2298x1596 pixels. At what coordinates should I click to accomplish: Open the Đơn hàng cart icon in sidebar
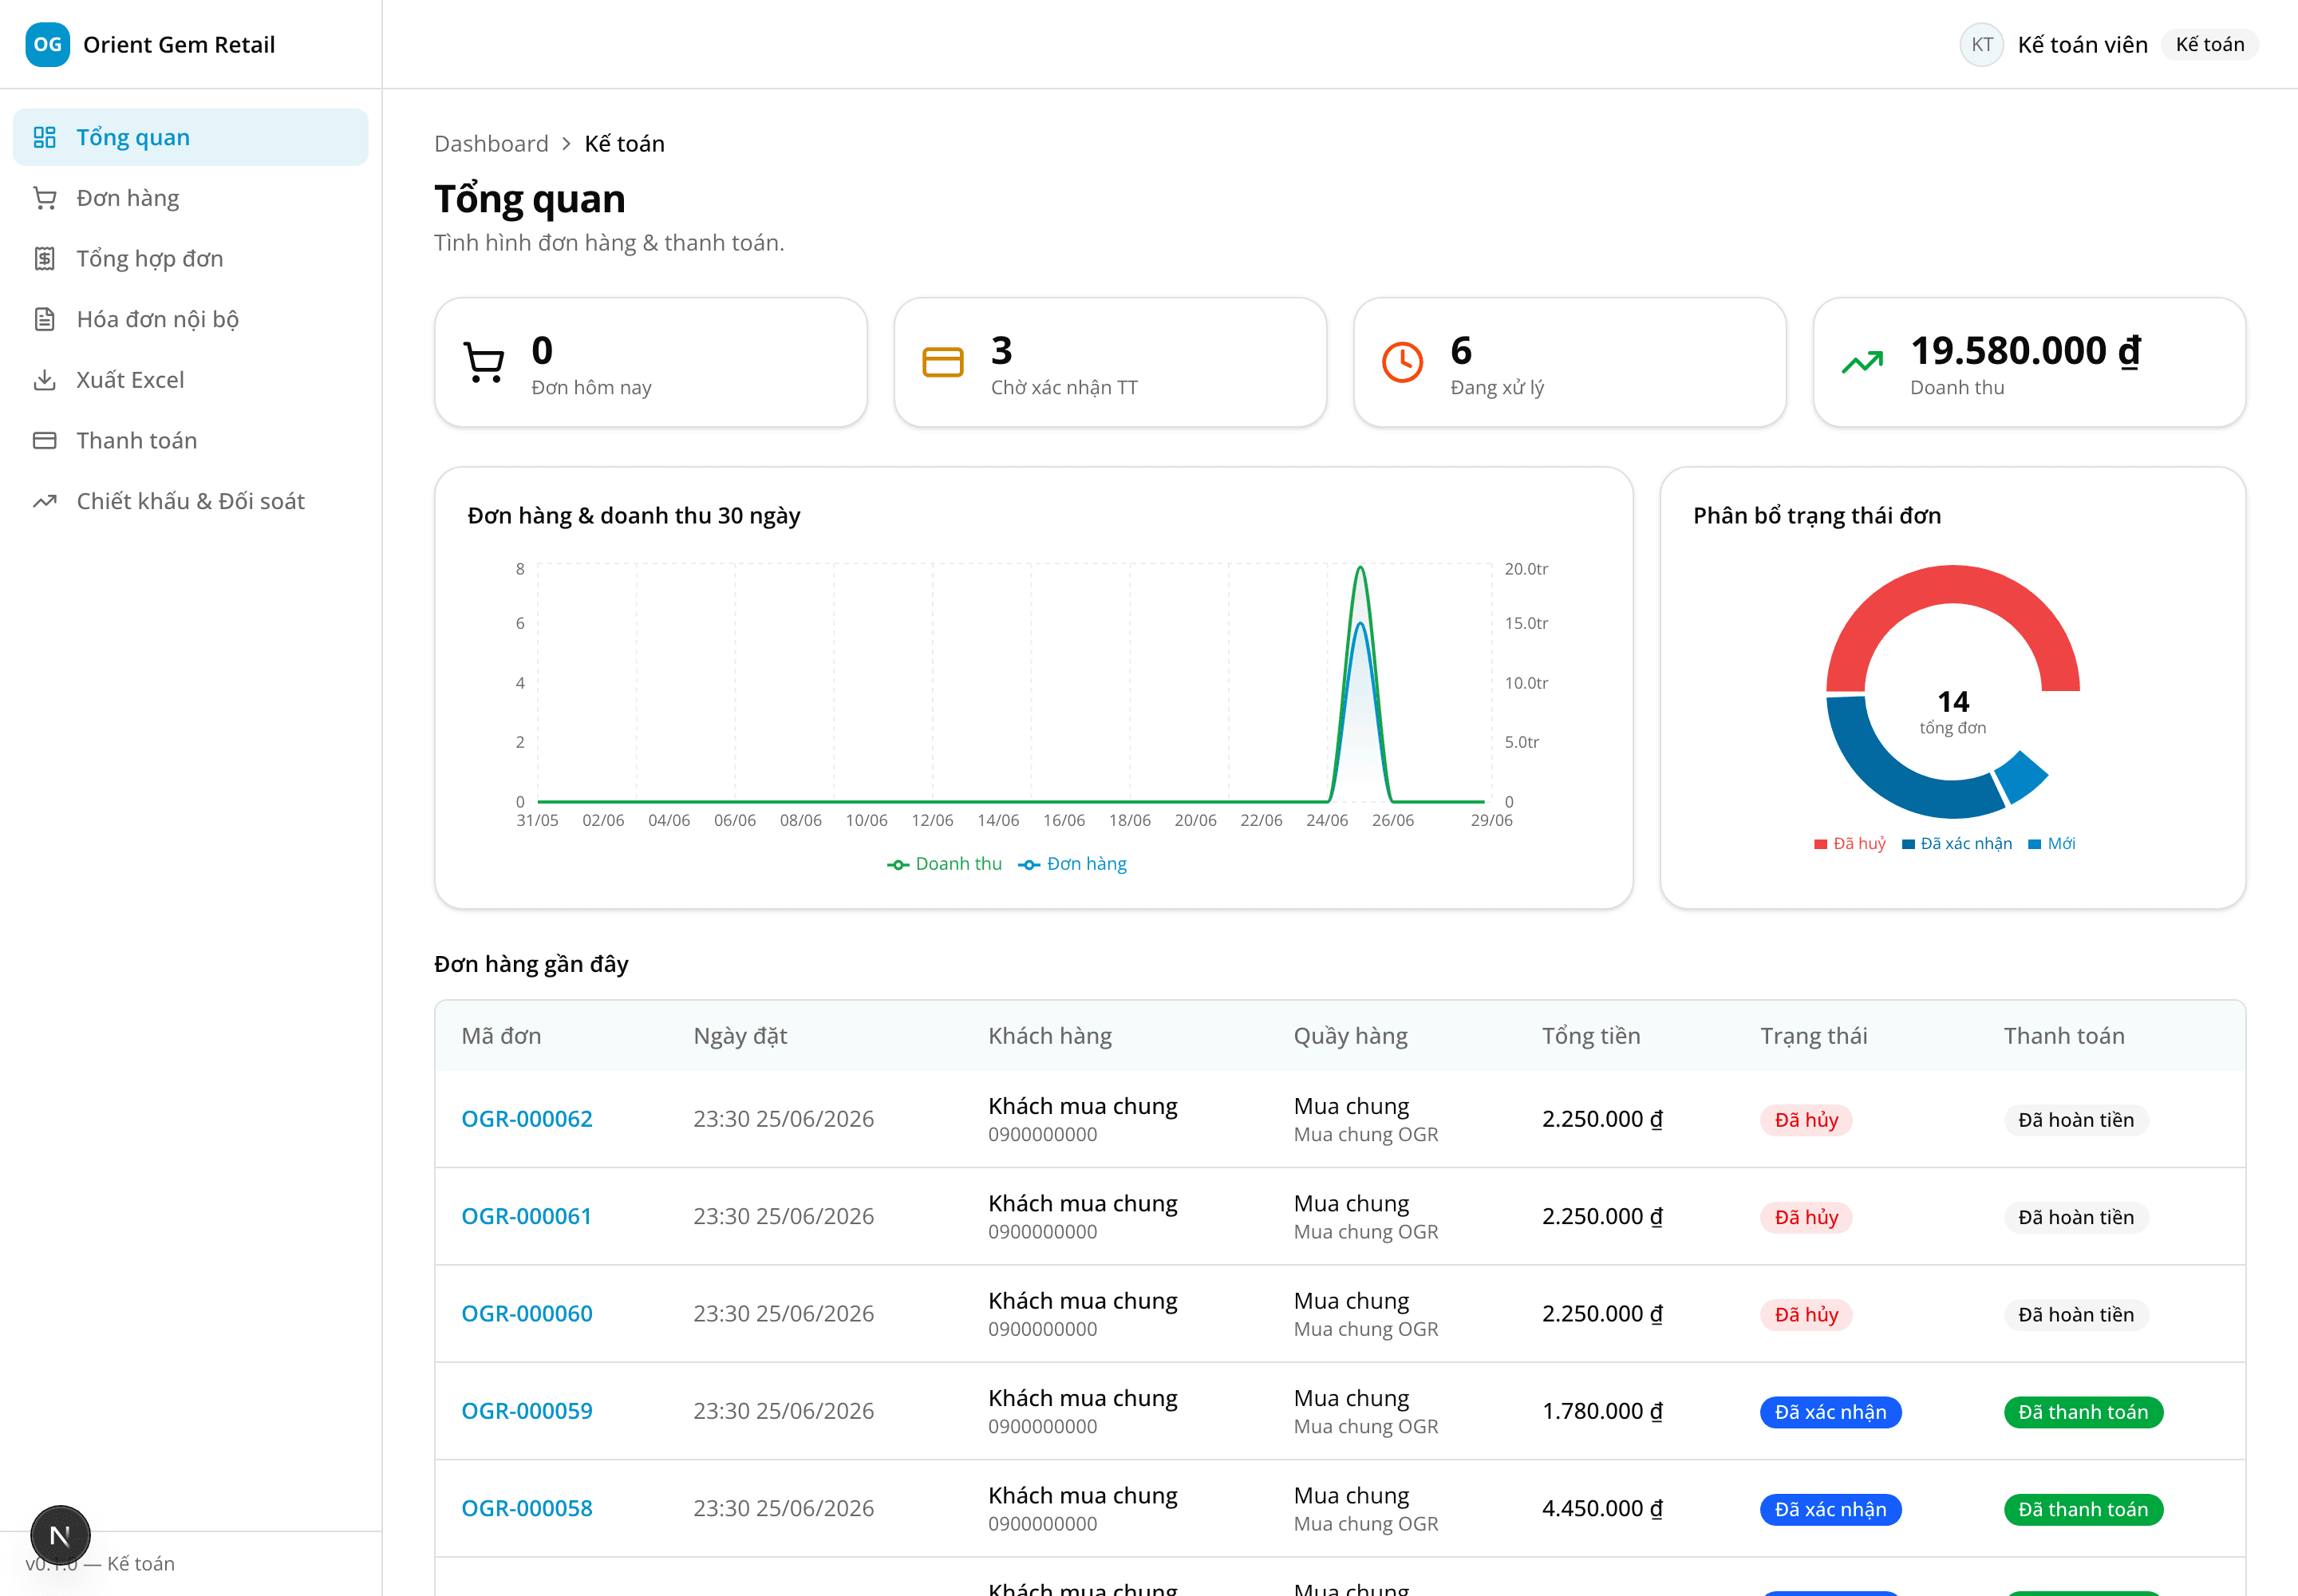(44, 198)
